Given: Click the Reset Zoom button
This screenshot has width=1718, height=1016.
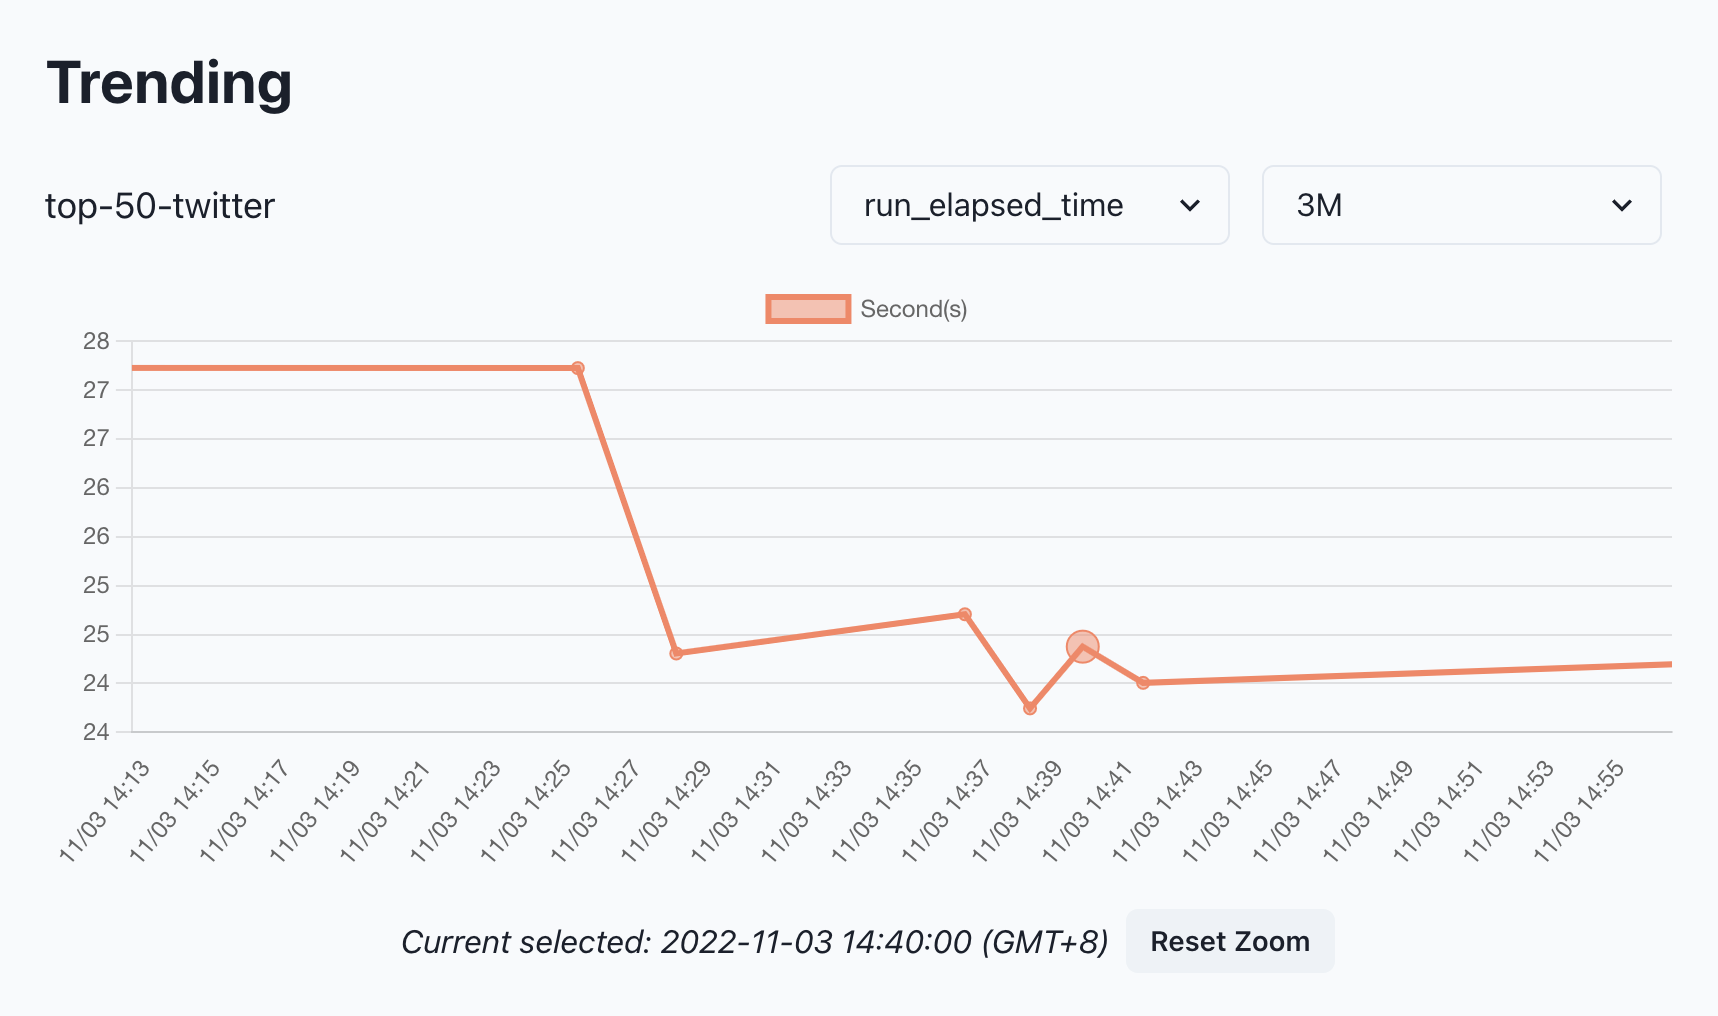Looking at the screenshot, I should click(x=1230, y=941).
